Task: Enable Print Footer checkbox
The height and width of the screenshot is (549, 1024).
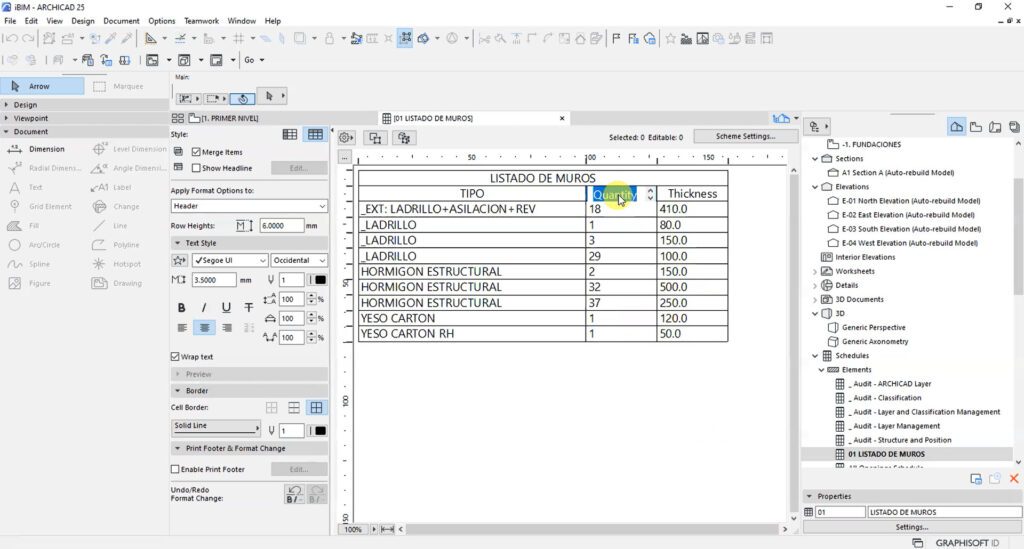Action: tap(175, 469)
